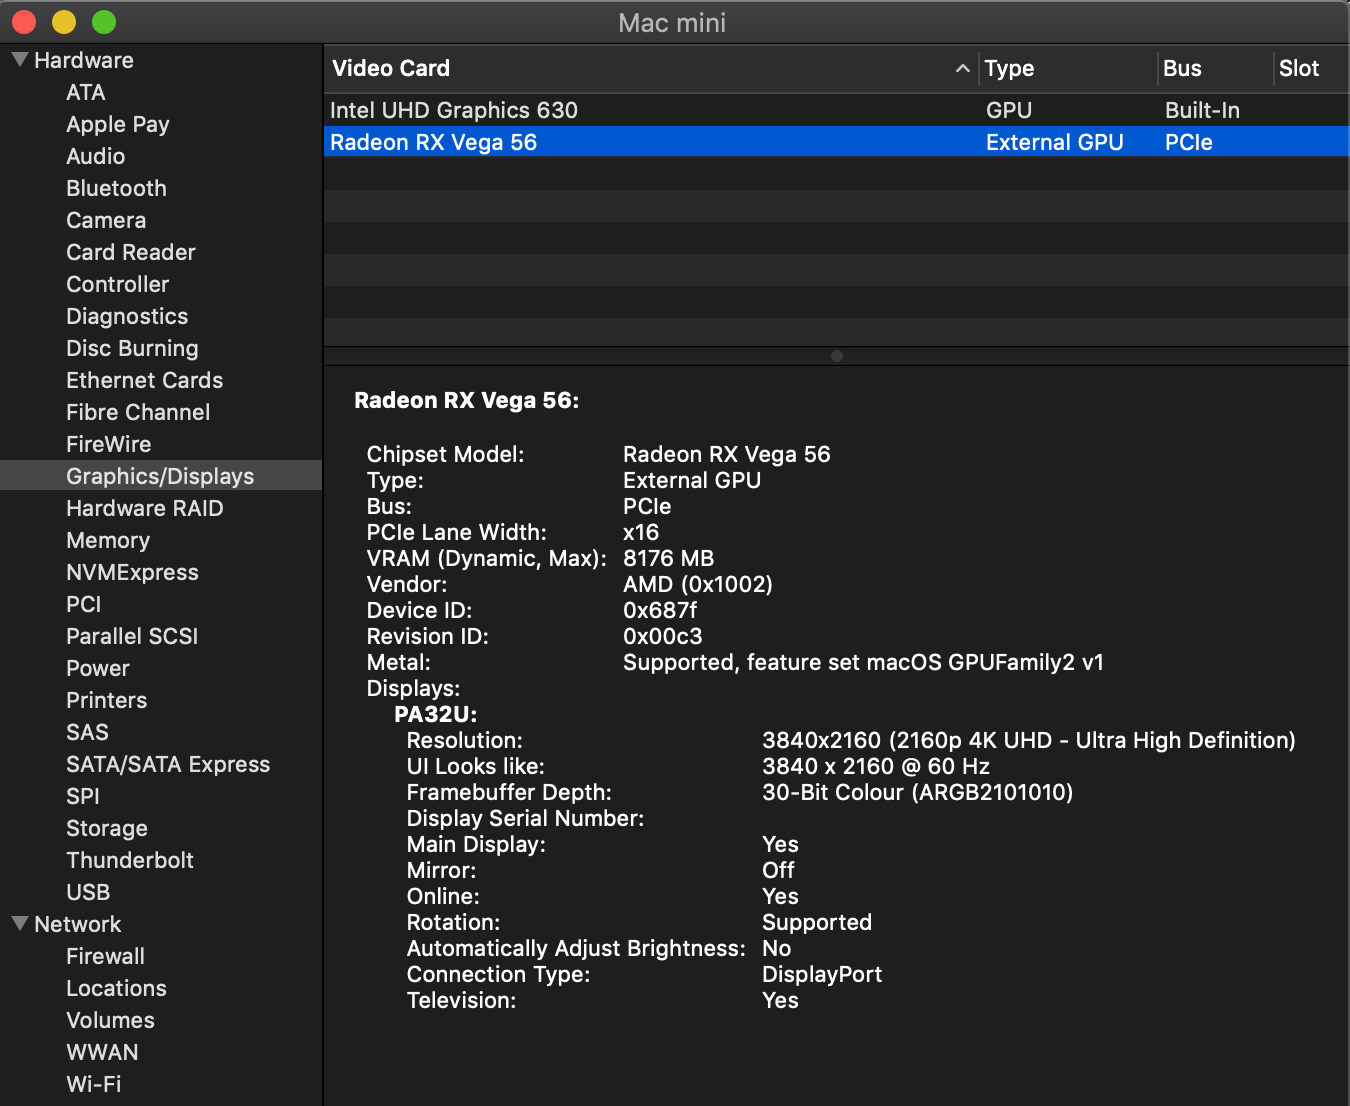
Task: Show the Storage information
Action: click(107, 828)
